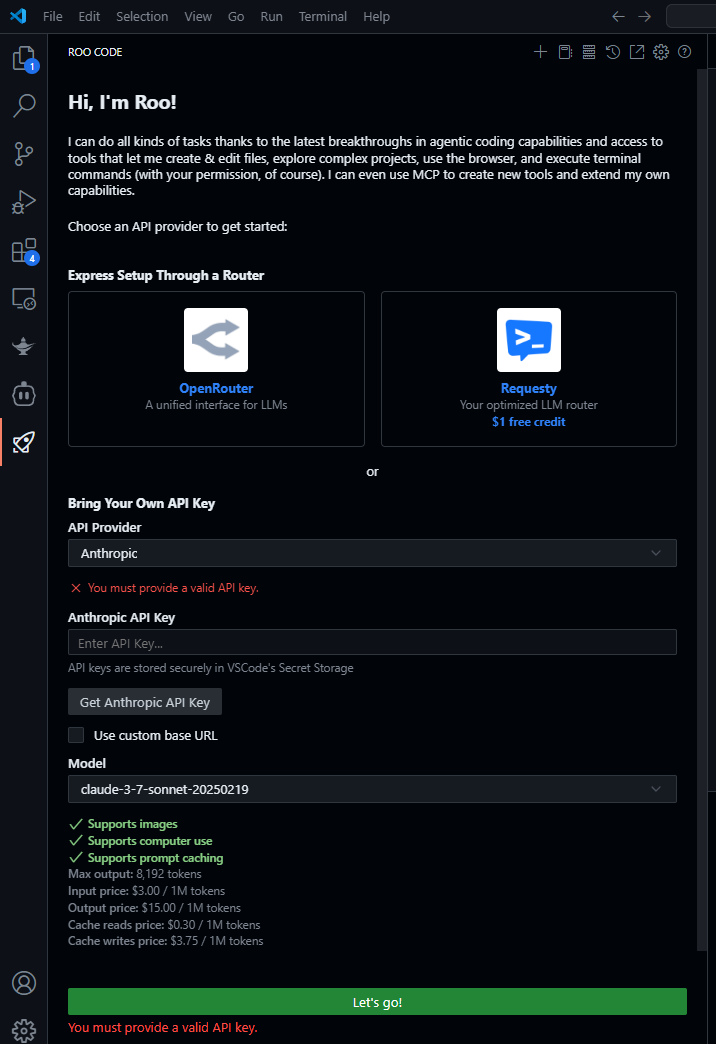Open the Remote Explorer view

tap(24, 298)
